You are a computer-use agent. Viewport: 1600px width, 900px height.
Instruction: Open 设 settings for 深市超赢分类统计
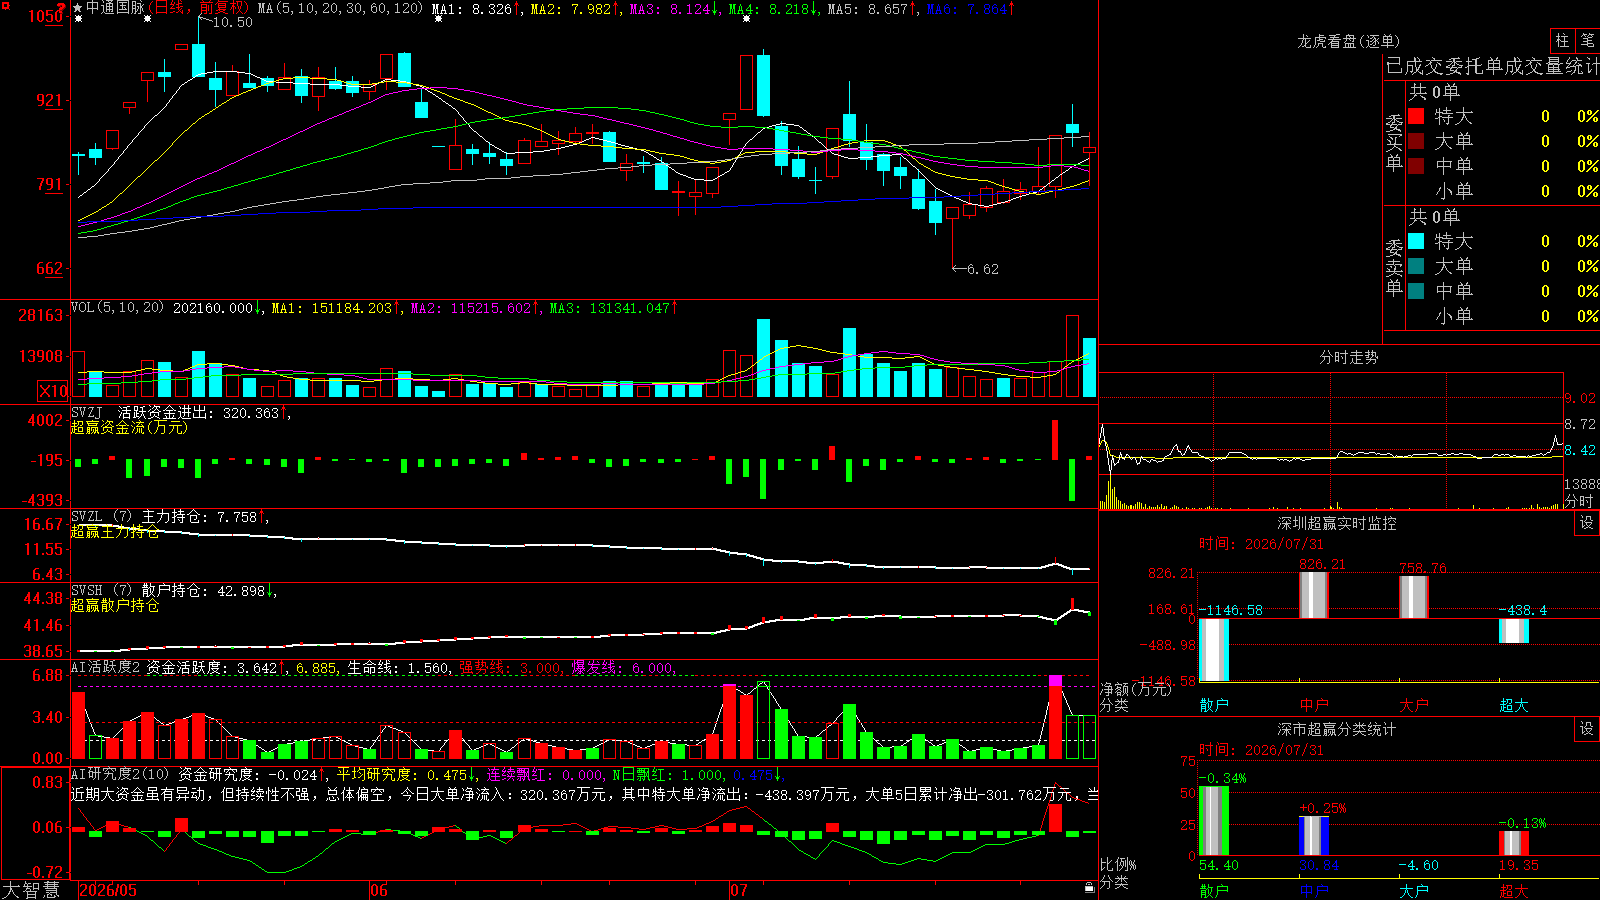tap(1587, 729)
